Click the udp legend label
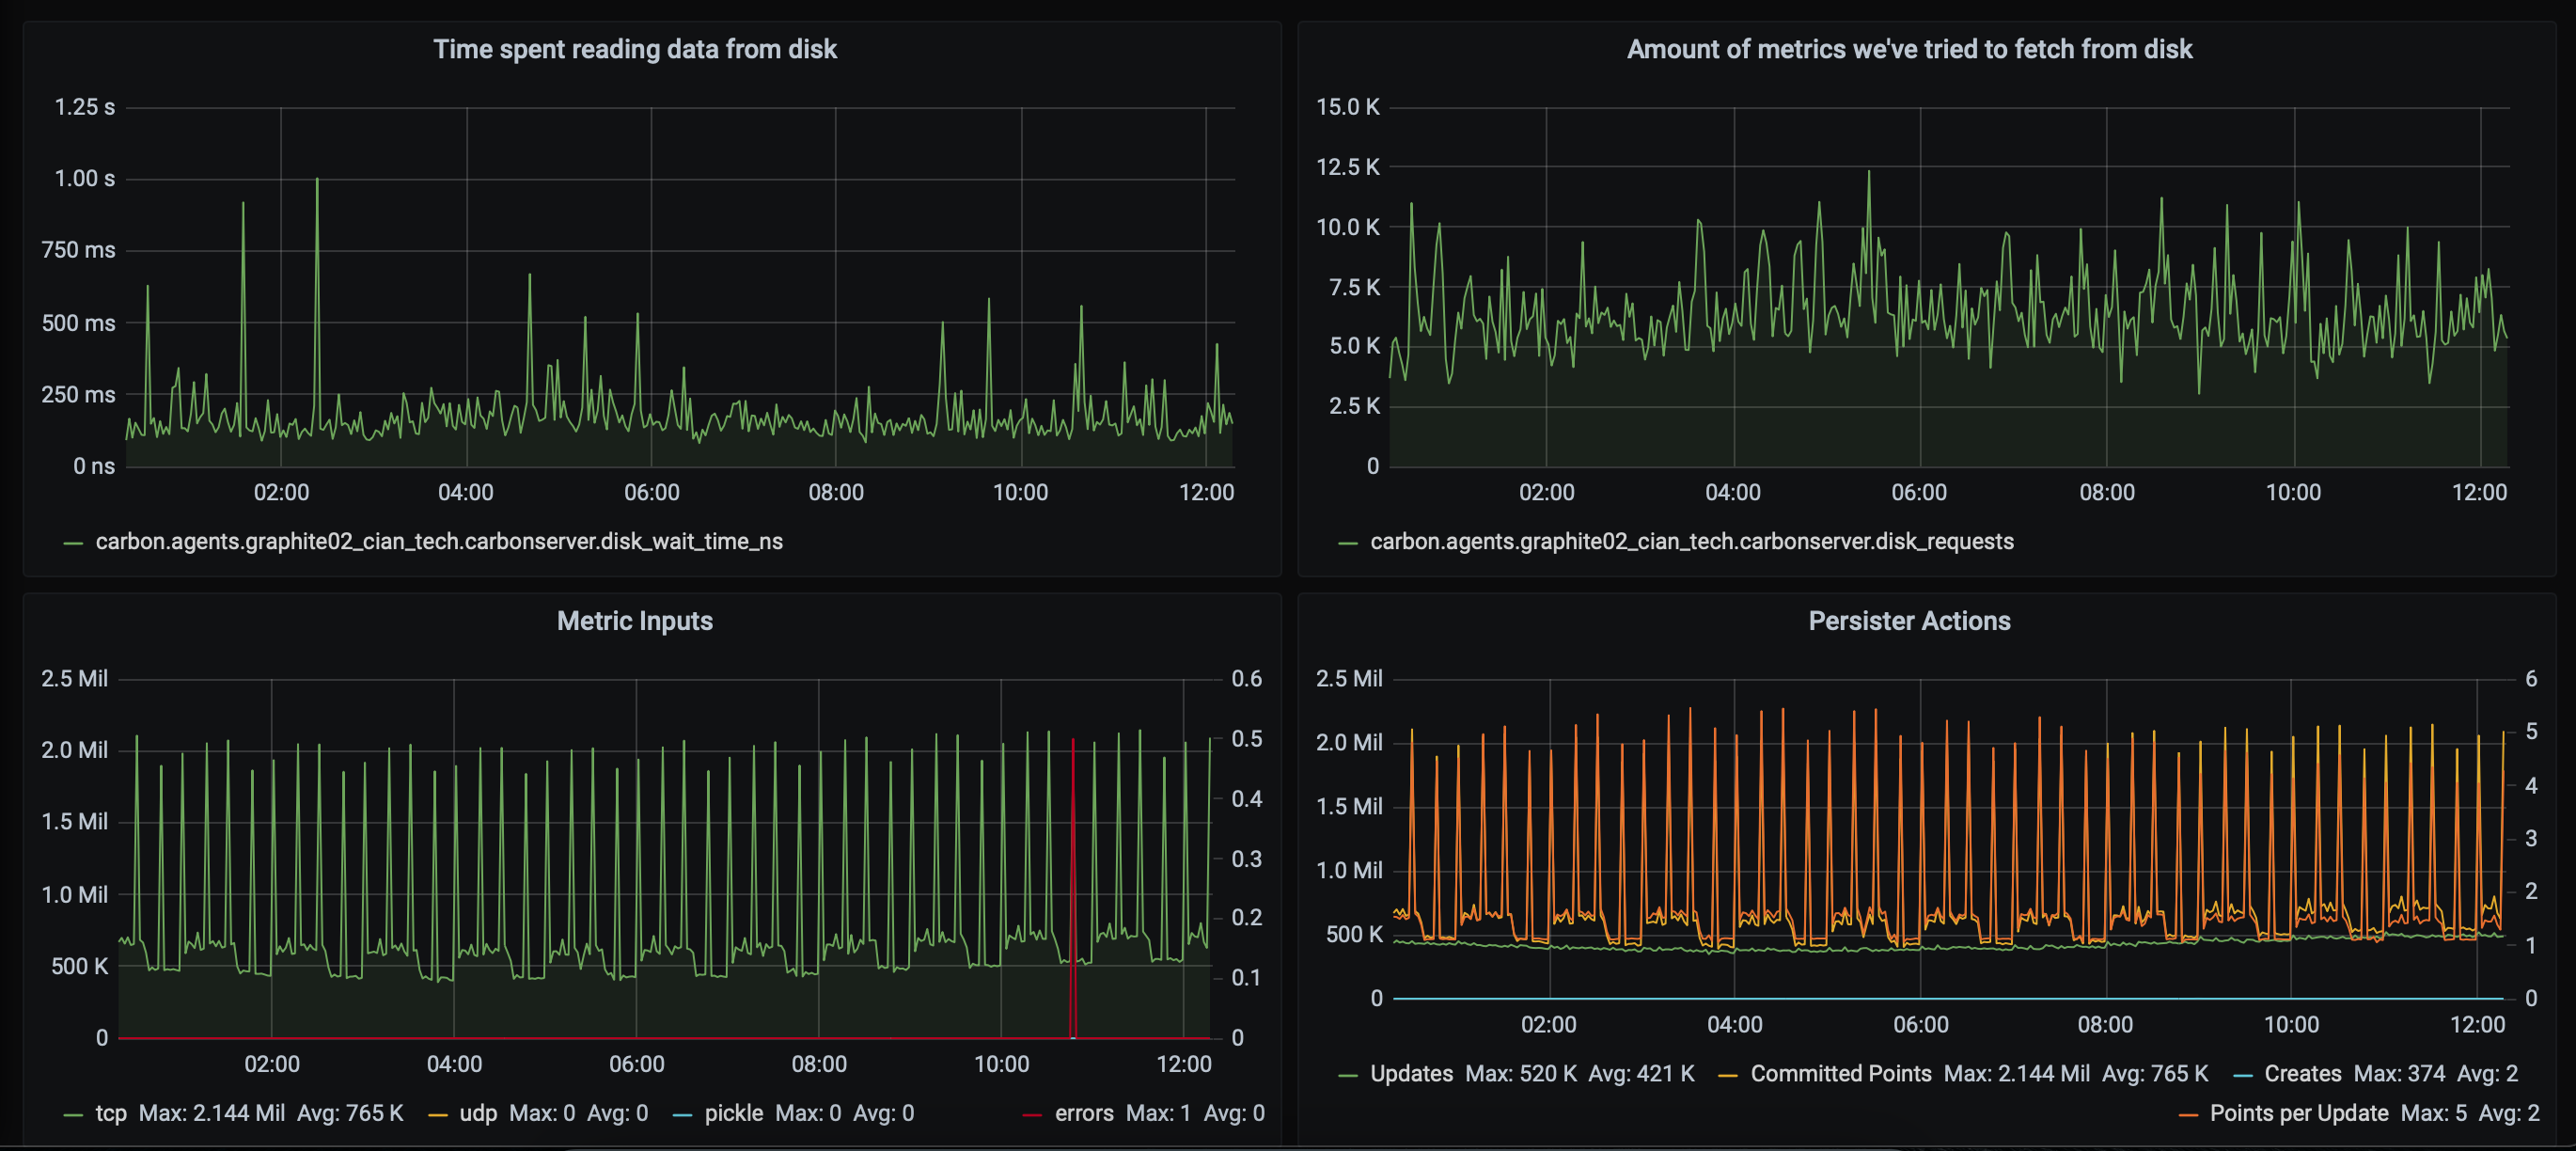2576x1151 pixels. [478, 1113]
